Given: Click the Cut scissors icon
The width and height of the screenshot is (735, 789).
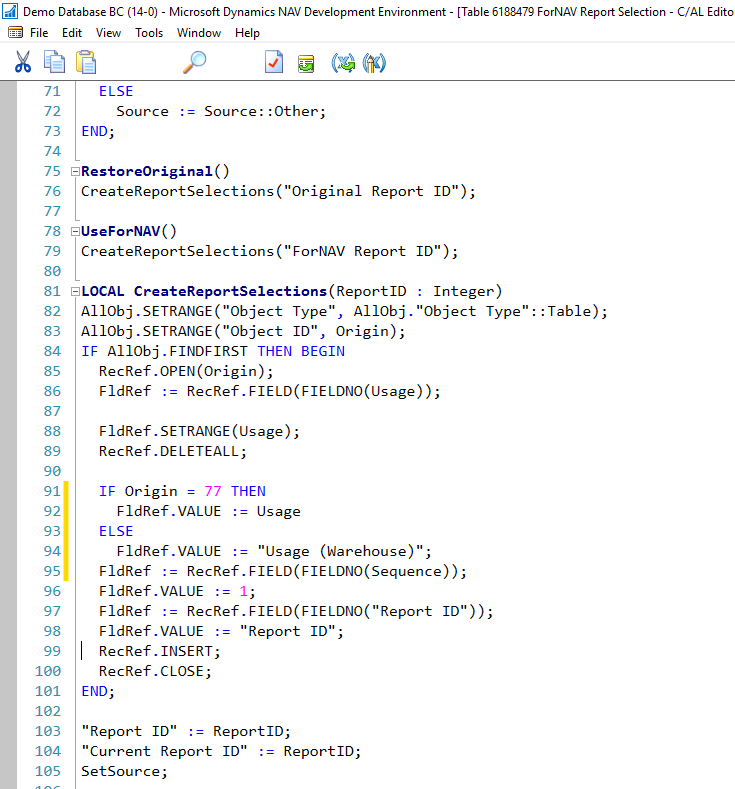Looking at the screenshot, I should tap(23, 62).
